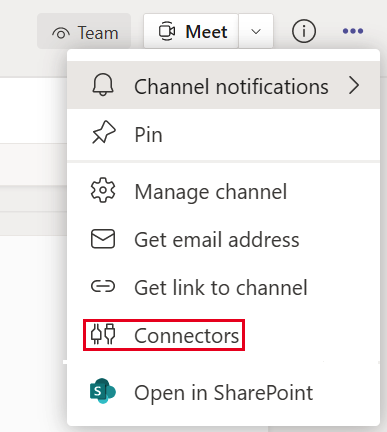The height and width of the screenshot is (432, 387).
Task: Expand Channel notifications chevron arrow
Action: point(354,86)
